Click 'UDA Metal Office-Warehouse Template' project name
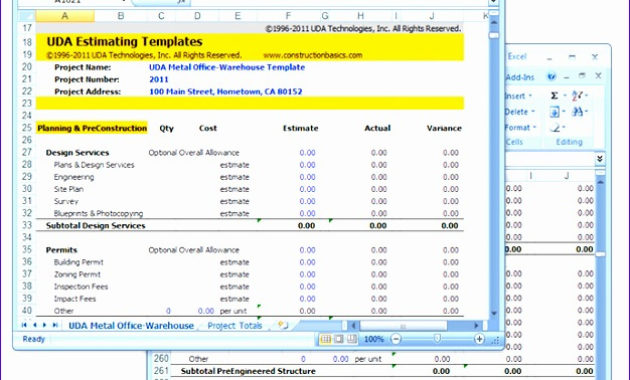This screenshot has width=630, height=380. 227,67
